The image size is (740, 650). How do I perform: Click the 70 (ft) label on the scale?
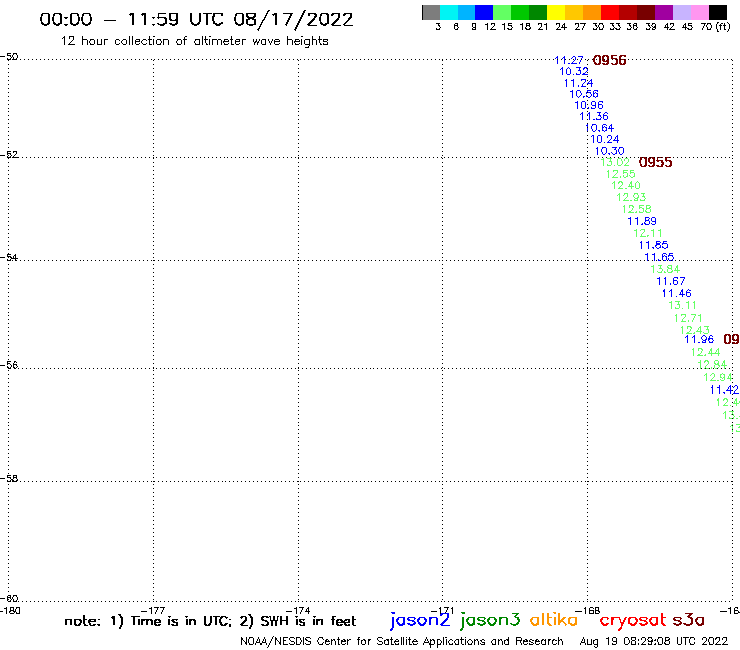[715, 27]
